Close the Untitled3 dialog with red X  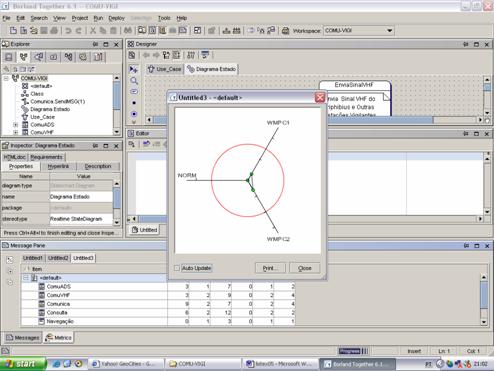click(320, 97)
